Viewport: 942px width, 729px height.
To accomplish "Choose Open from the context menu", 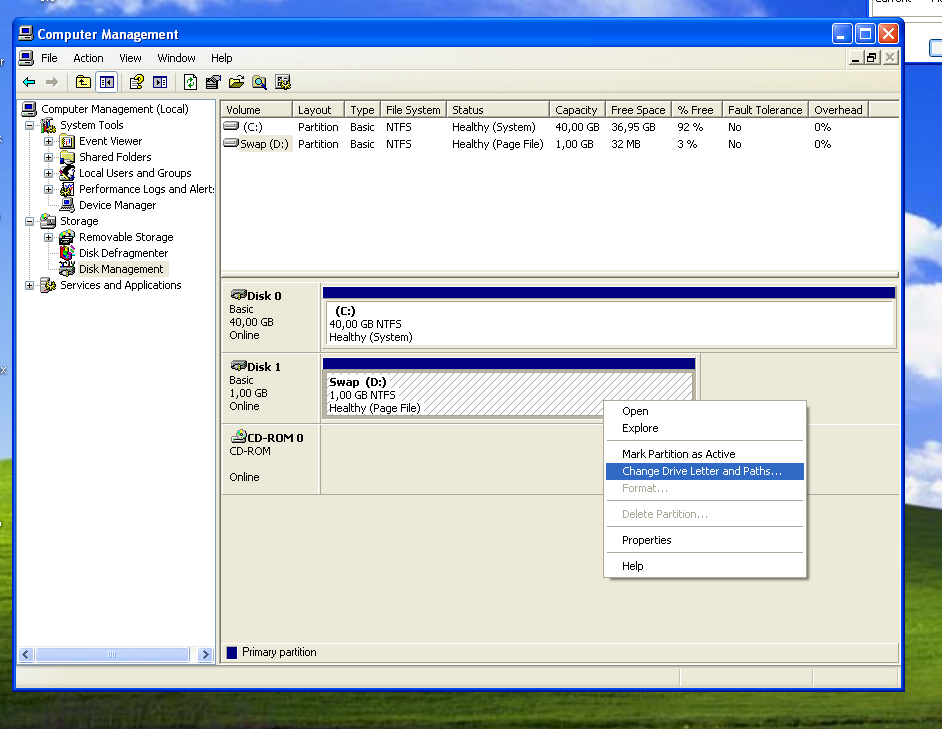I will pyautogui.click(x=705, y=412).
